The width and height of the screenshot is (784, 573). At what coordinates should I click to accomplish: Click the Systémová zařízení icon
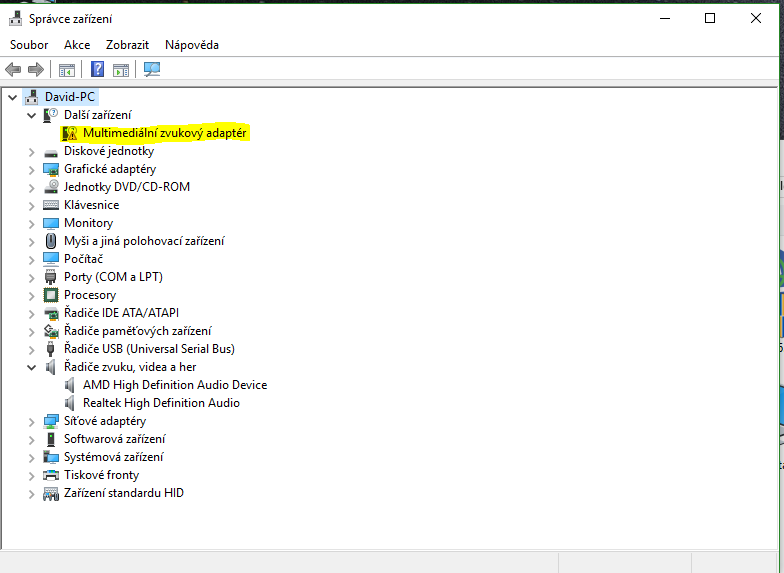[x=50, y=457]
